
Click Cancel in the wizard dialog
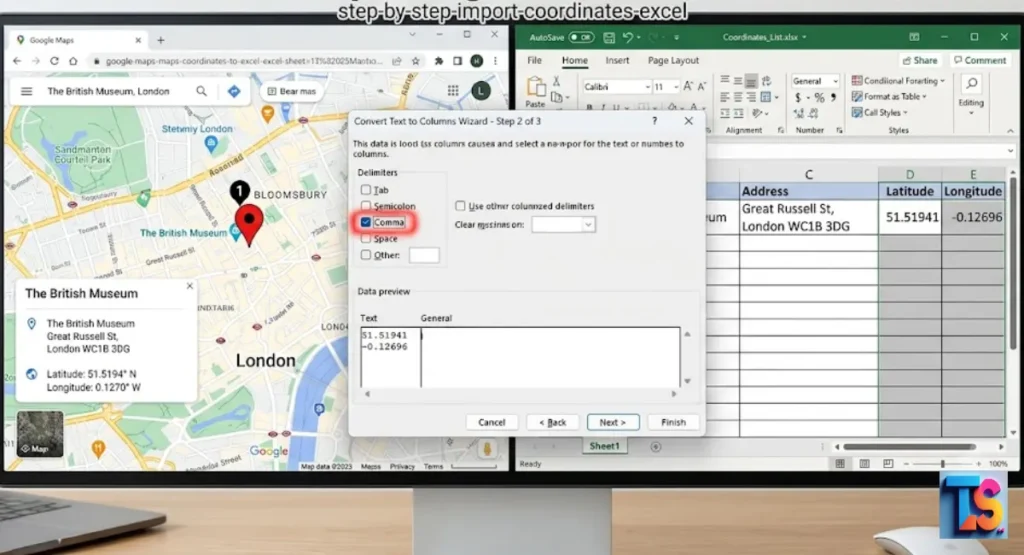coord(492,422)
